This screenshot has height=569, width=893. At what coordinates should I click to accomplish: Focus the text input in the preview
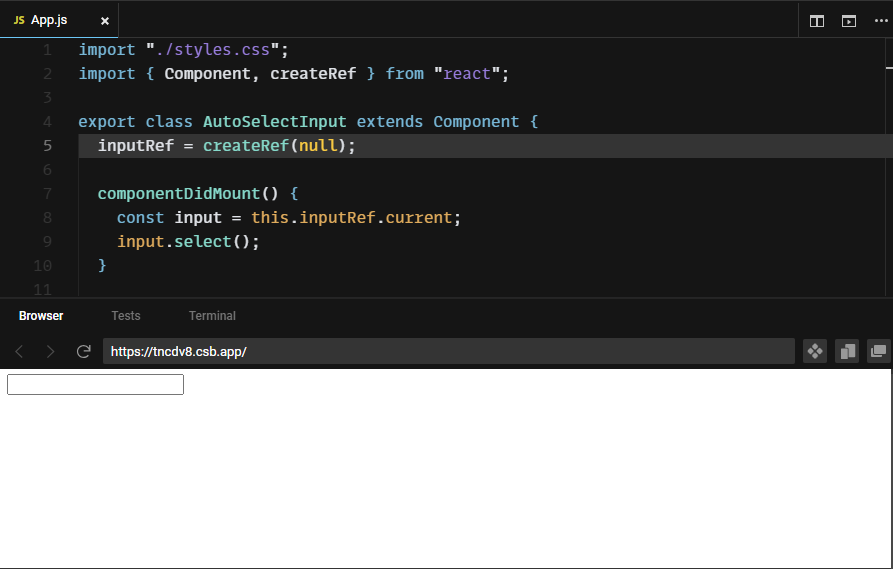[95, 384]
